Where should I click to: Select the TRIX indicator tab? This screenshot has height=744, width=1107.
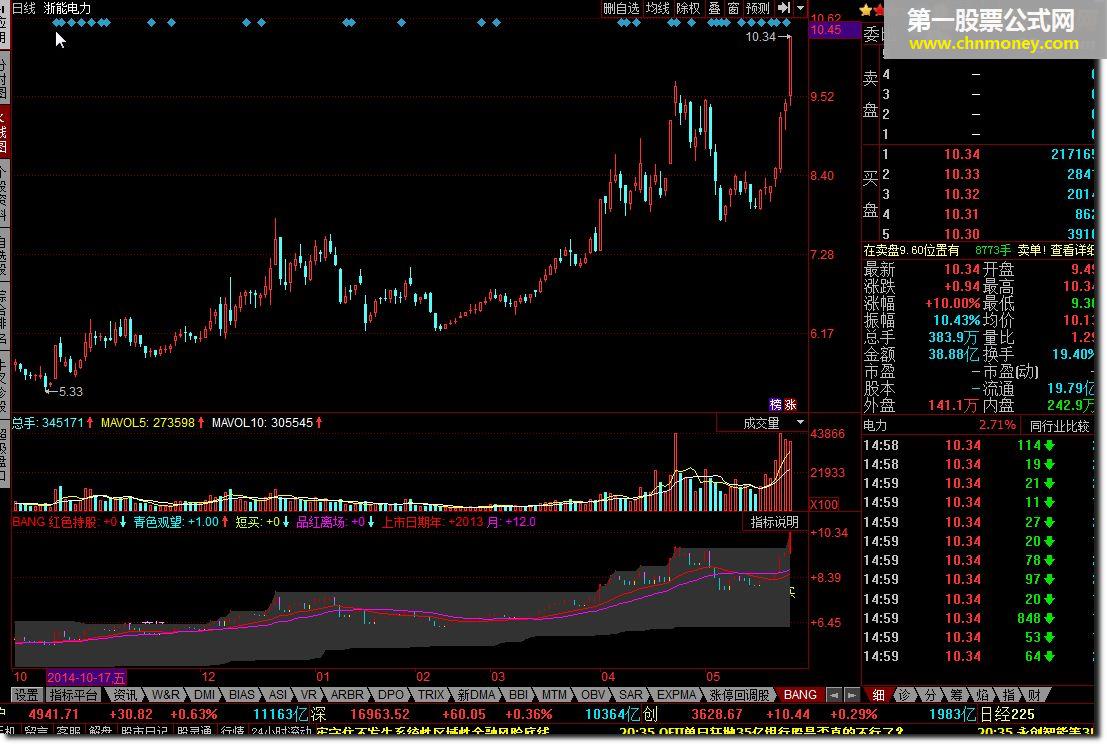(431, 695)
